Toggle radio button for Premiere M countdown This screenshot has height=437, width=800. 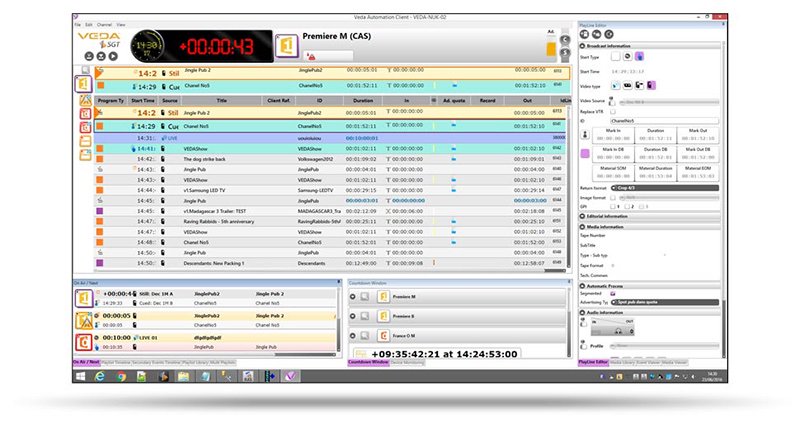[353, 297]
